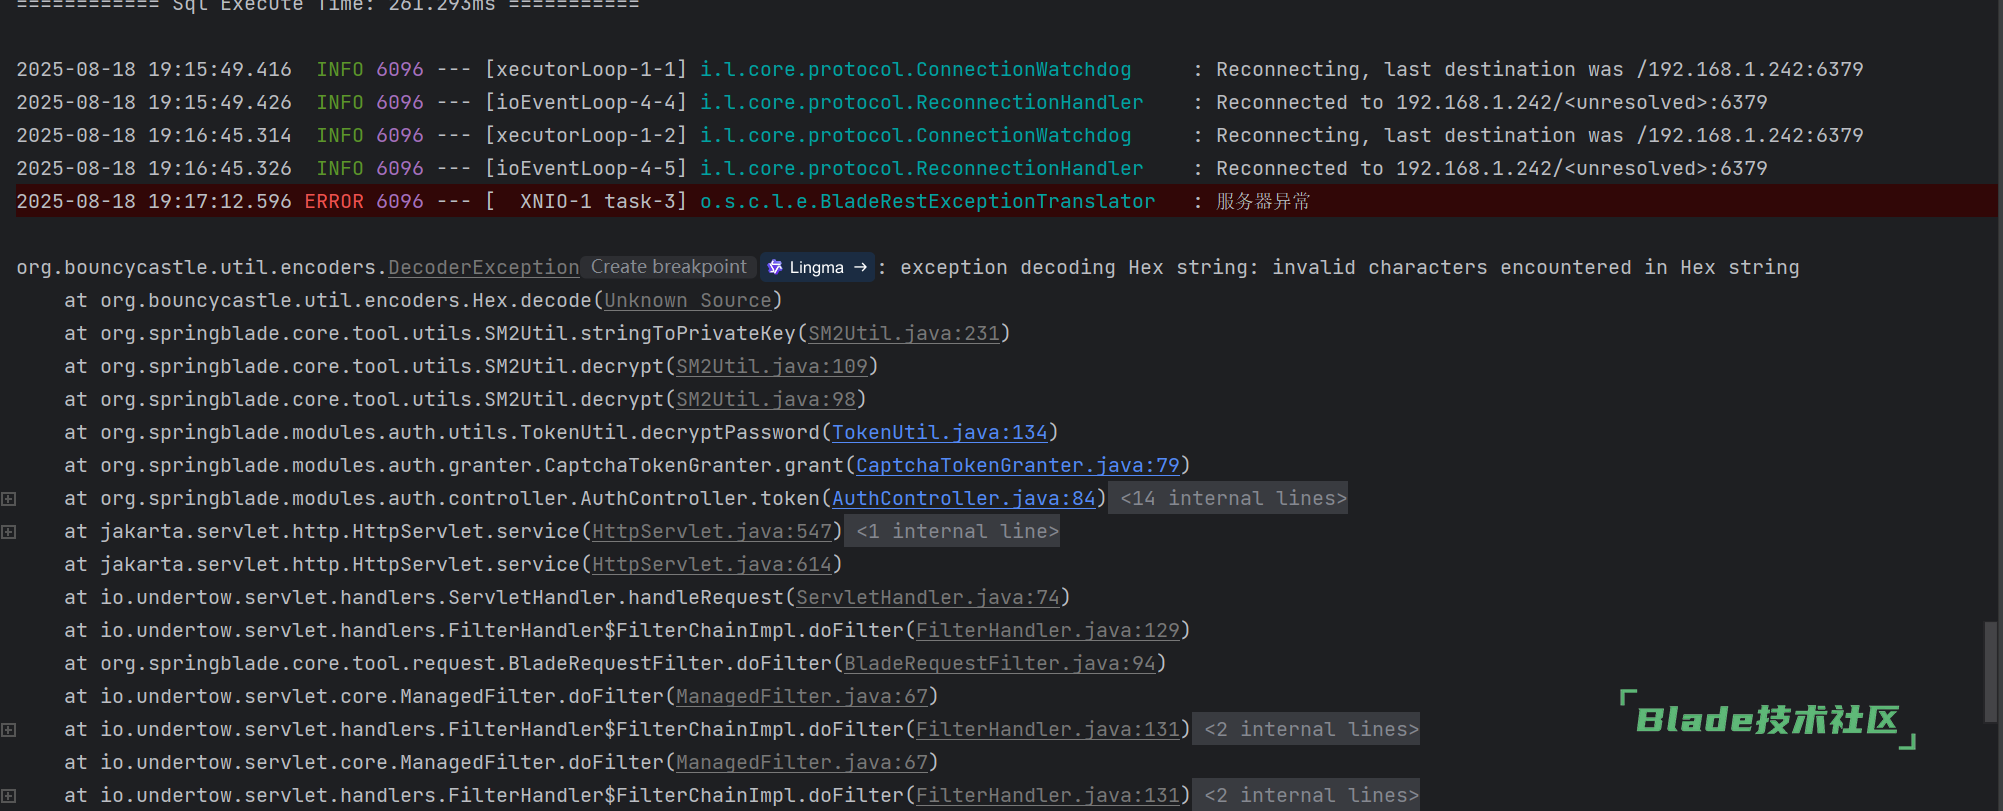
Task: Go to CaptchaTokenGranter.java:79 link
Action: coord(1018,465)
